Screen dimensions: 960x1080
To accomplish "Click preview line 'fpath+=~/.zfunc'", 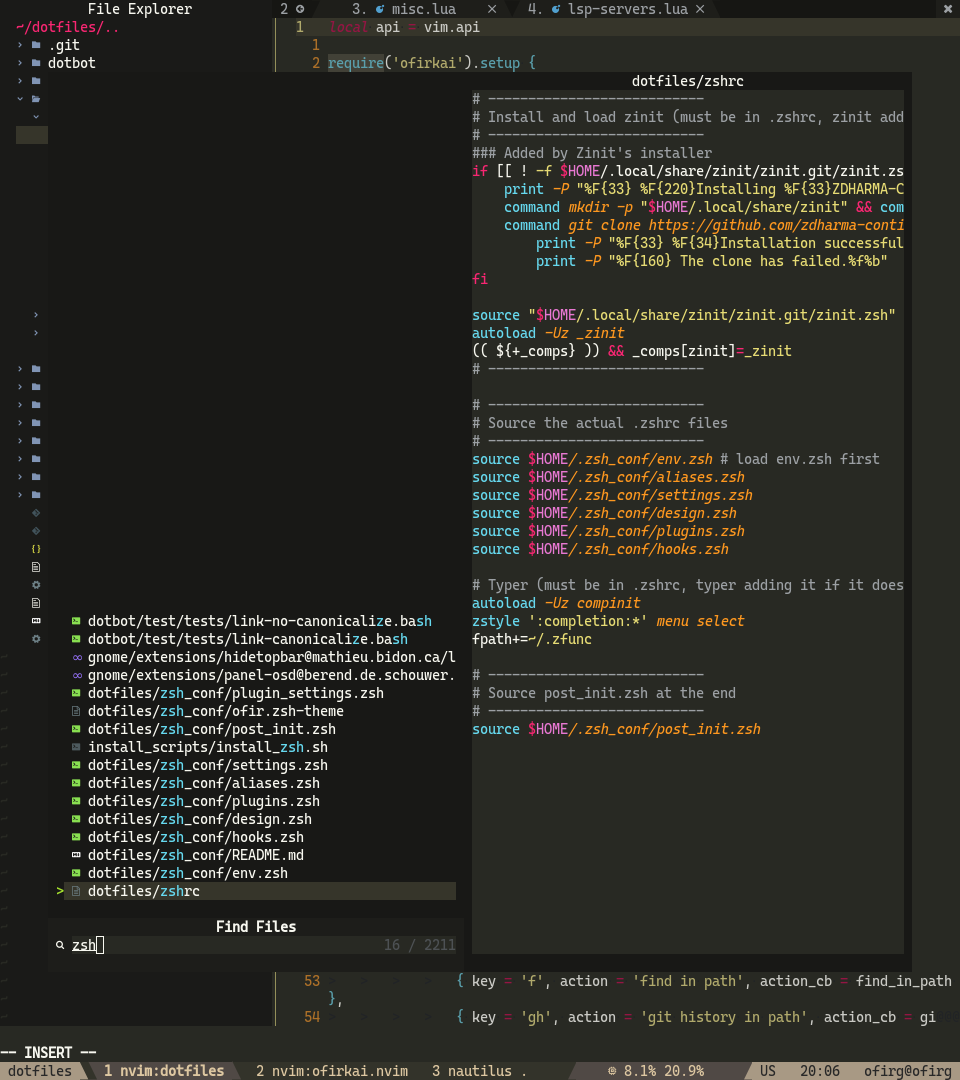I will tap(532, 639).
